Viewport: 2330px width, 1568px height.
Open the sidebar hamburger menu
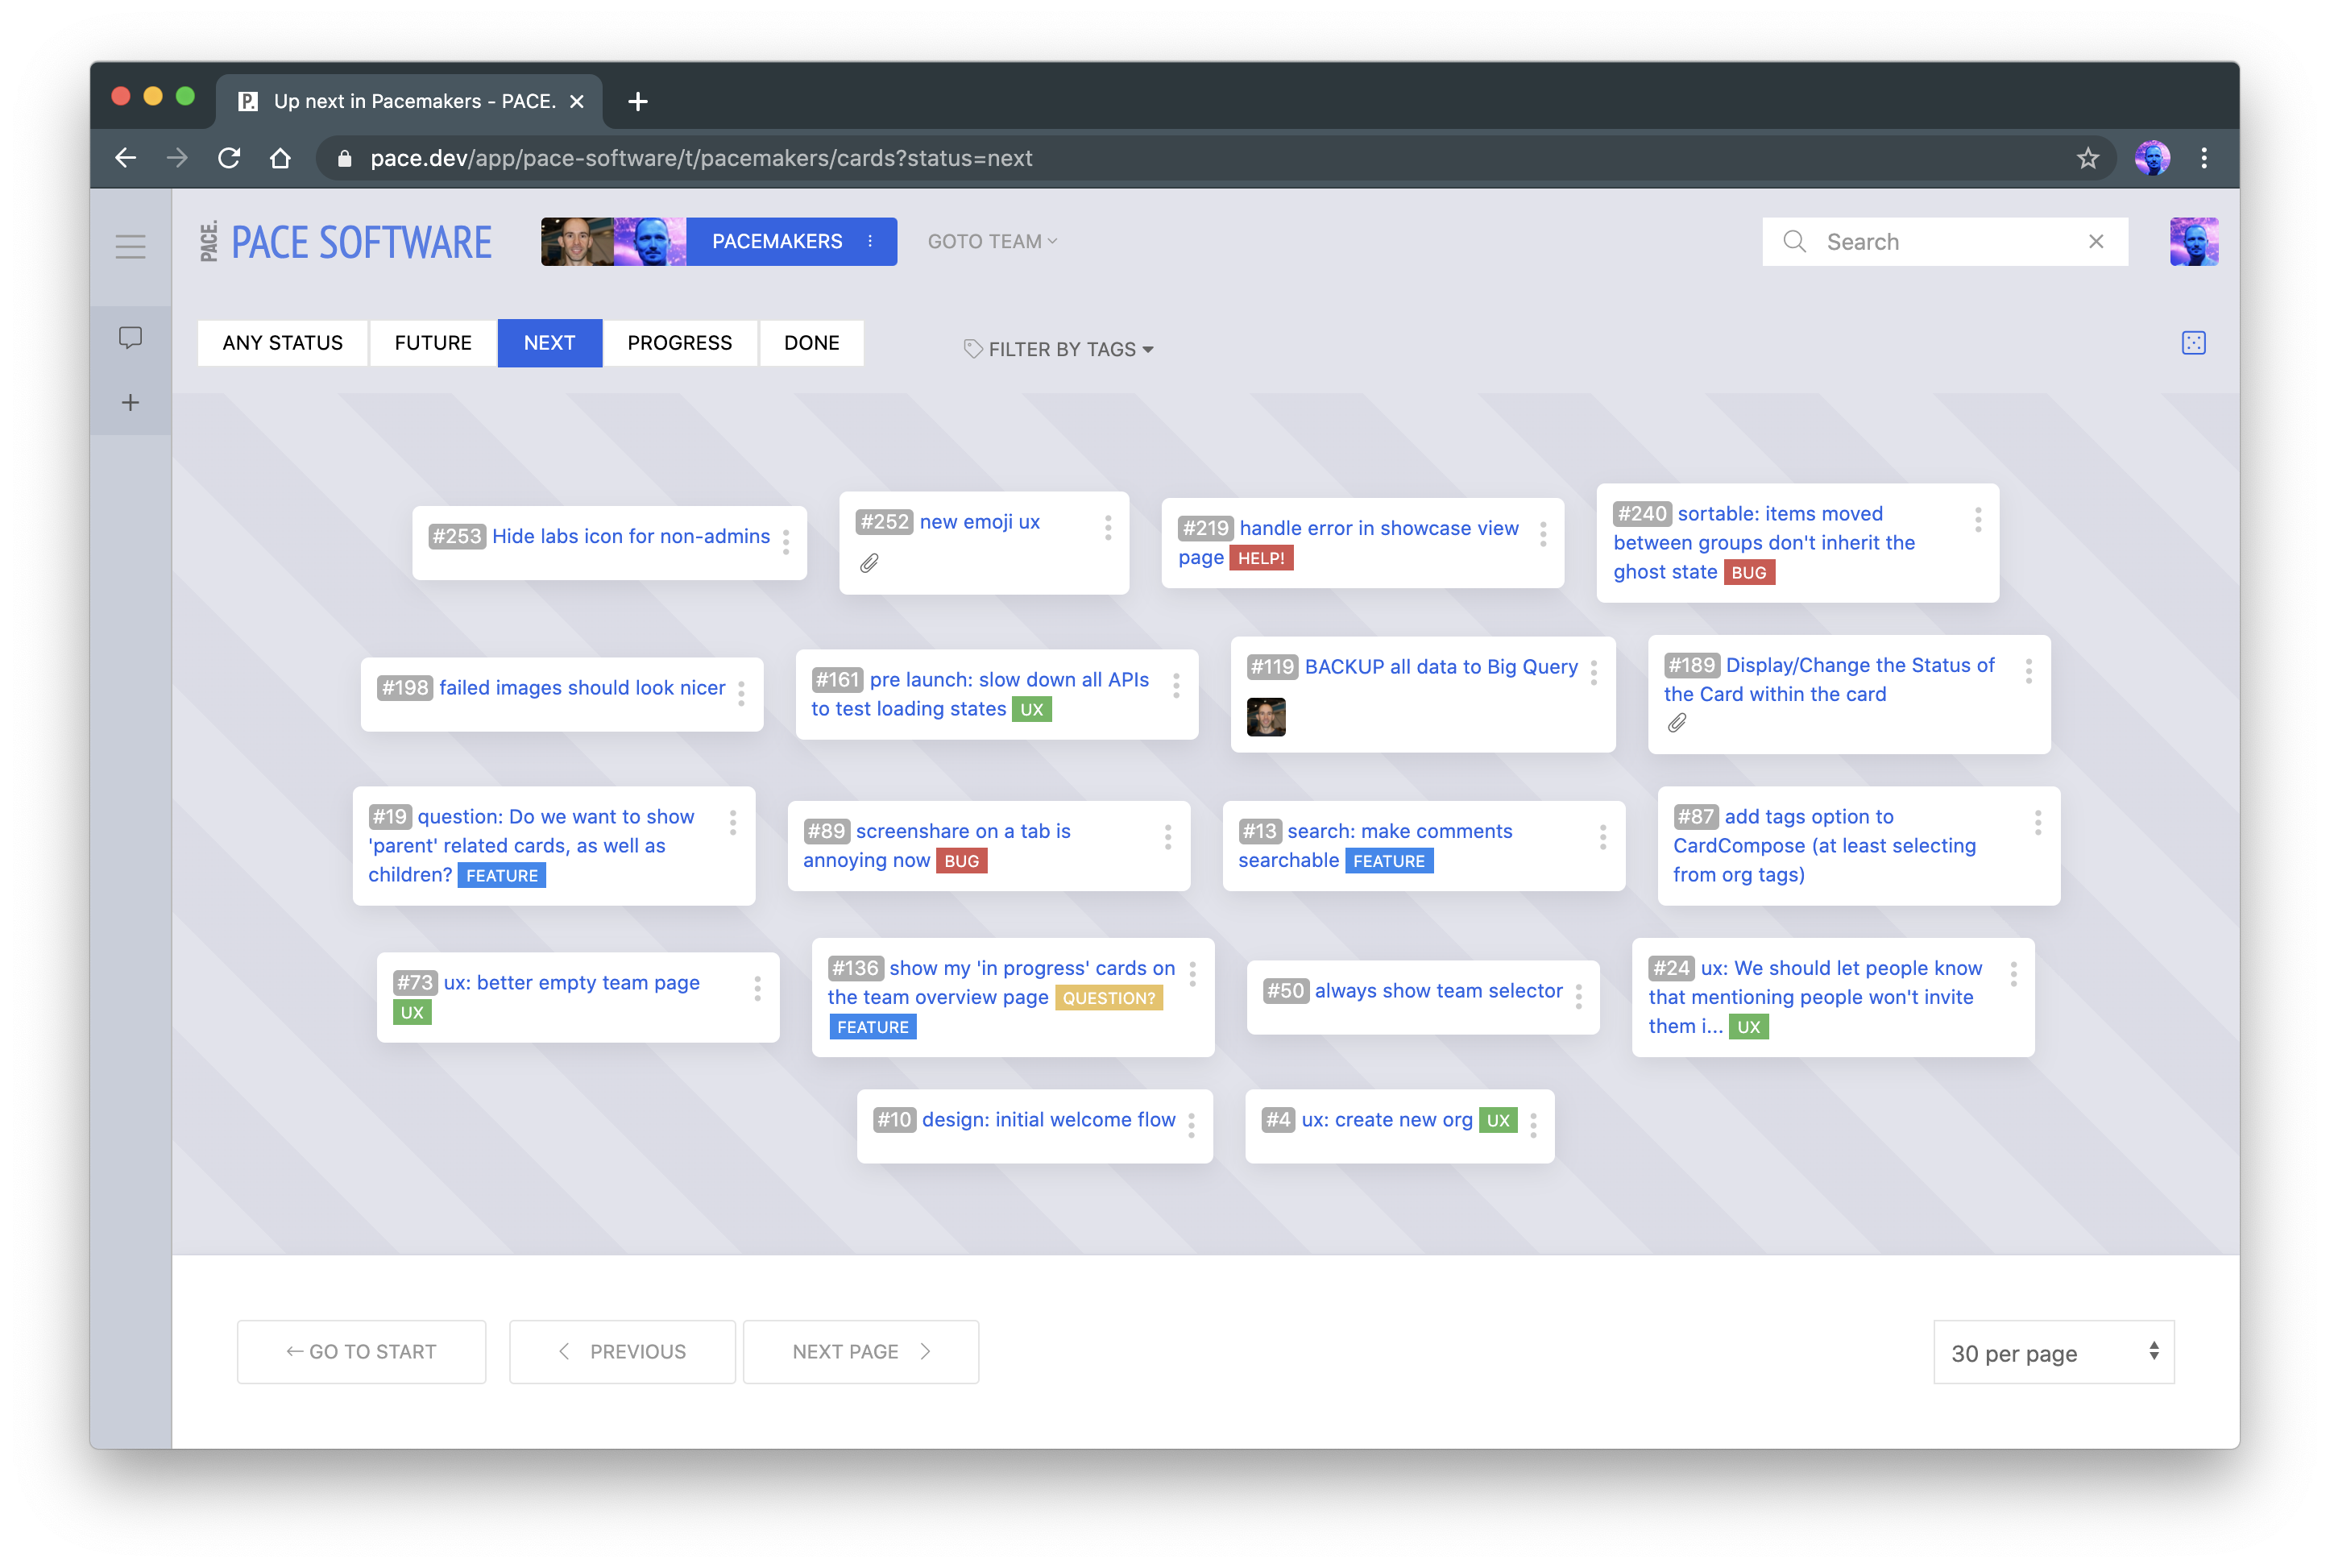point(131,246)
